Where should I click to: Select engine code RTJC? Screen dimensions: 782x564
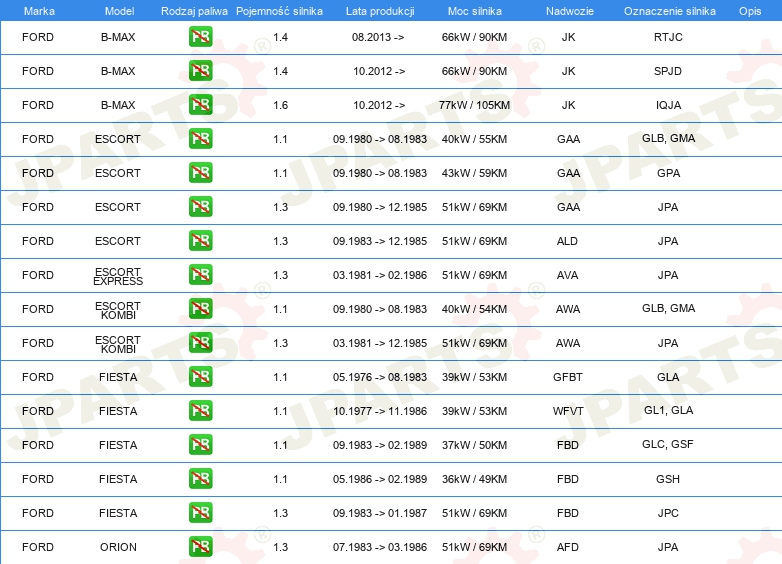click(x=668, y=37)
